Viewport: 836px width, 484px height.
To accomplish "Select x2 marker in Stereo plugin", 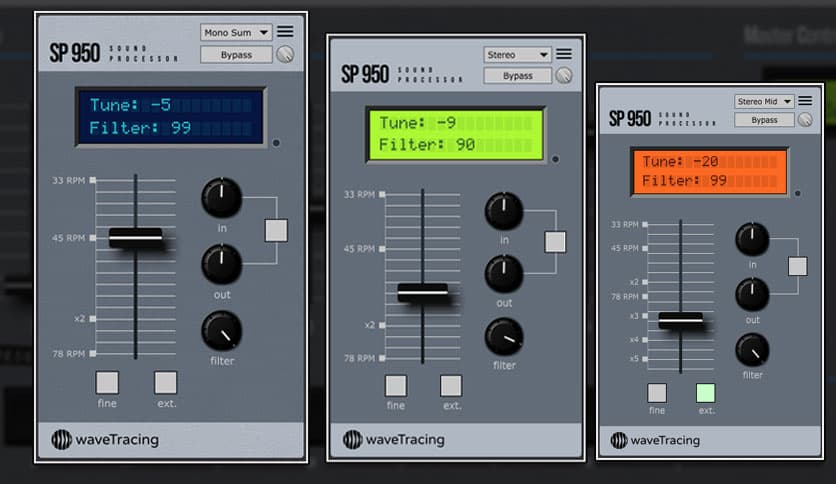I will click(382, 325).
